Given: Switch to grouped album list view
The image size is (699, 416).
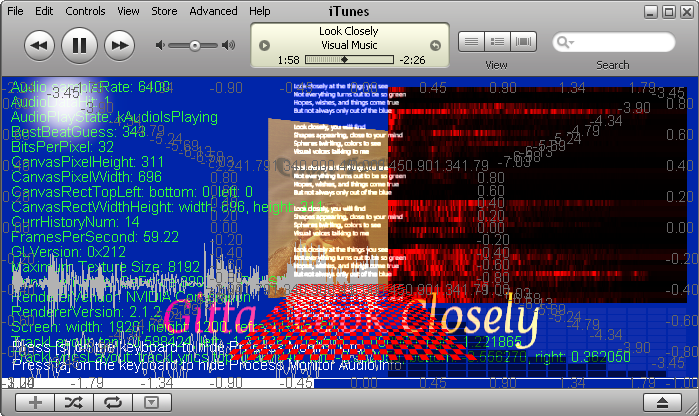Looking at the screenshot, I should point(497,42).
